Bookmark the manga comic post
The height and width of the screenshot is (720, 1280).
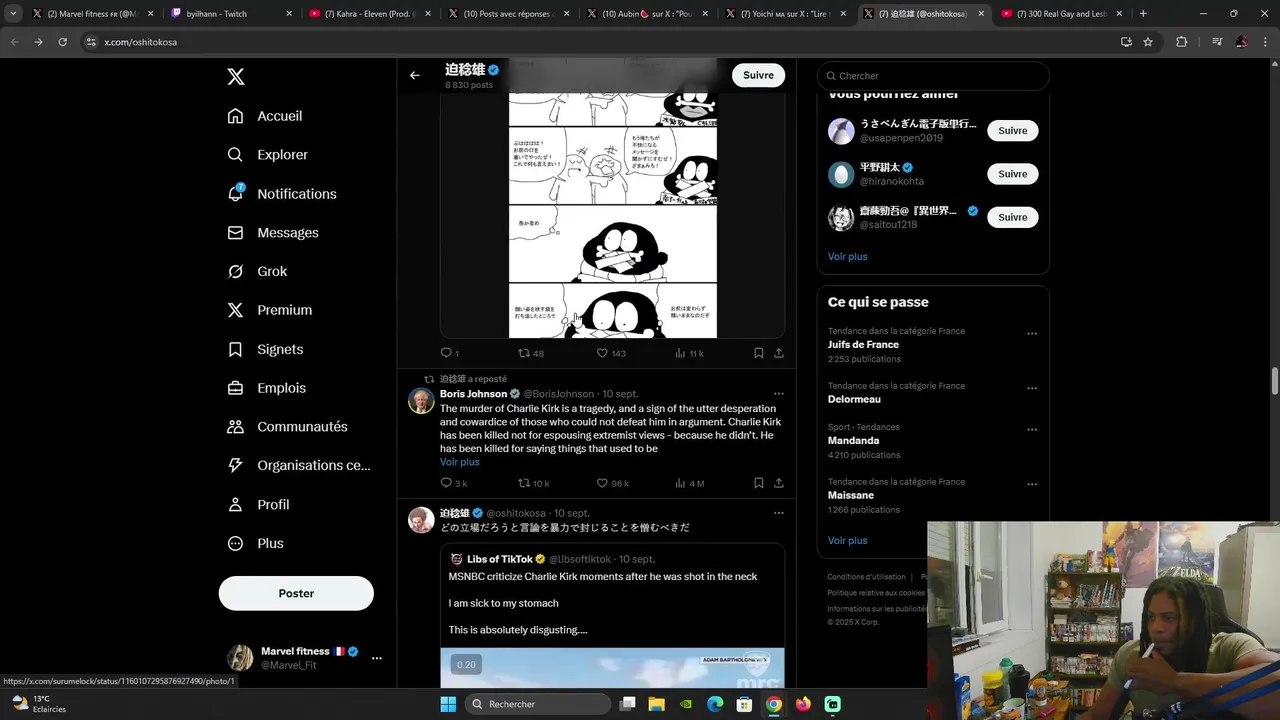[x=758, y=353]
